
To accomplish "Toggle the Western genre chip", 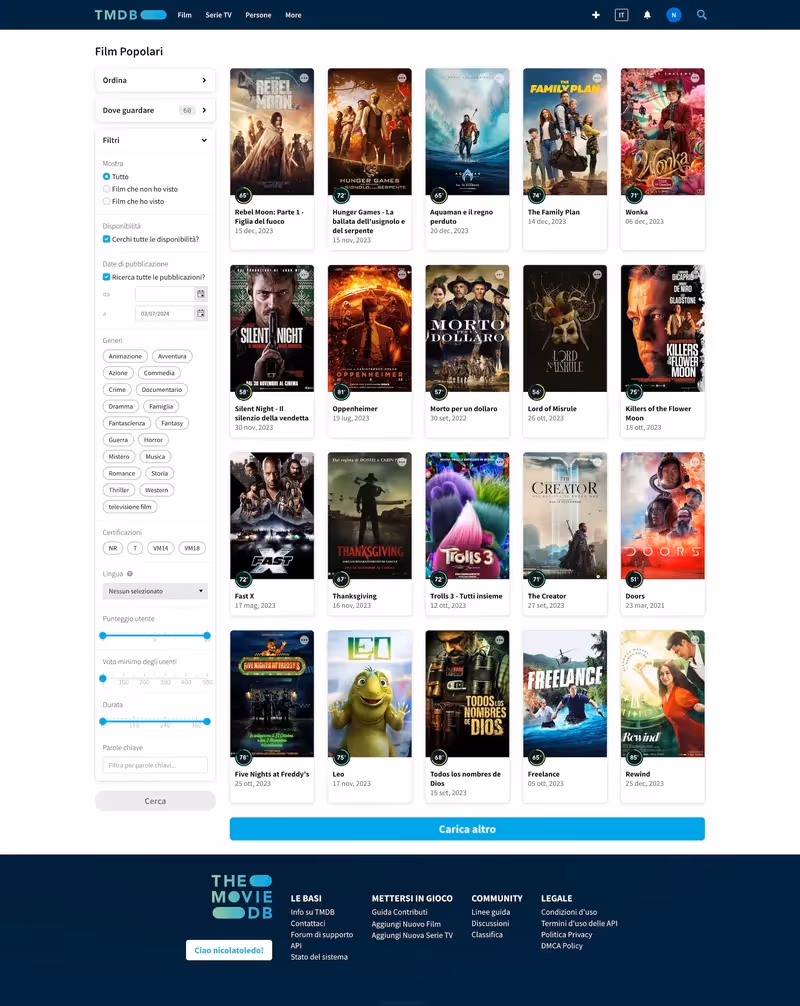I will click(157, 490).
